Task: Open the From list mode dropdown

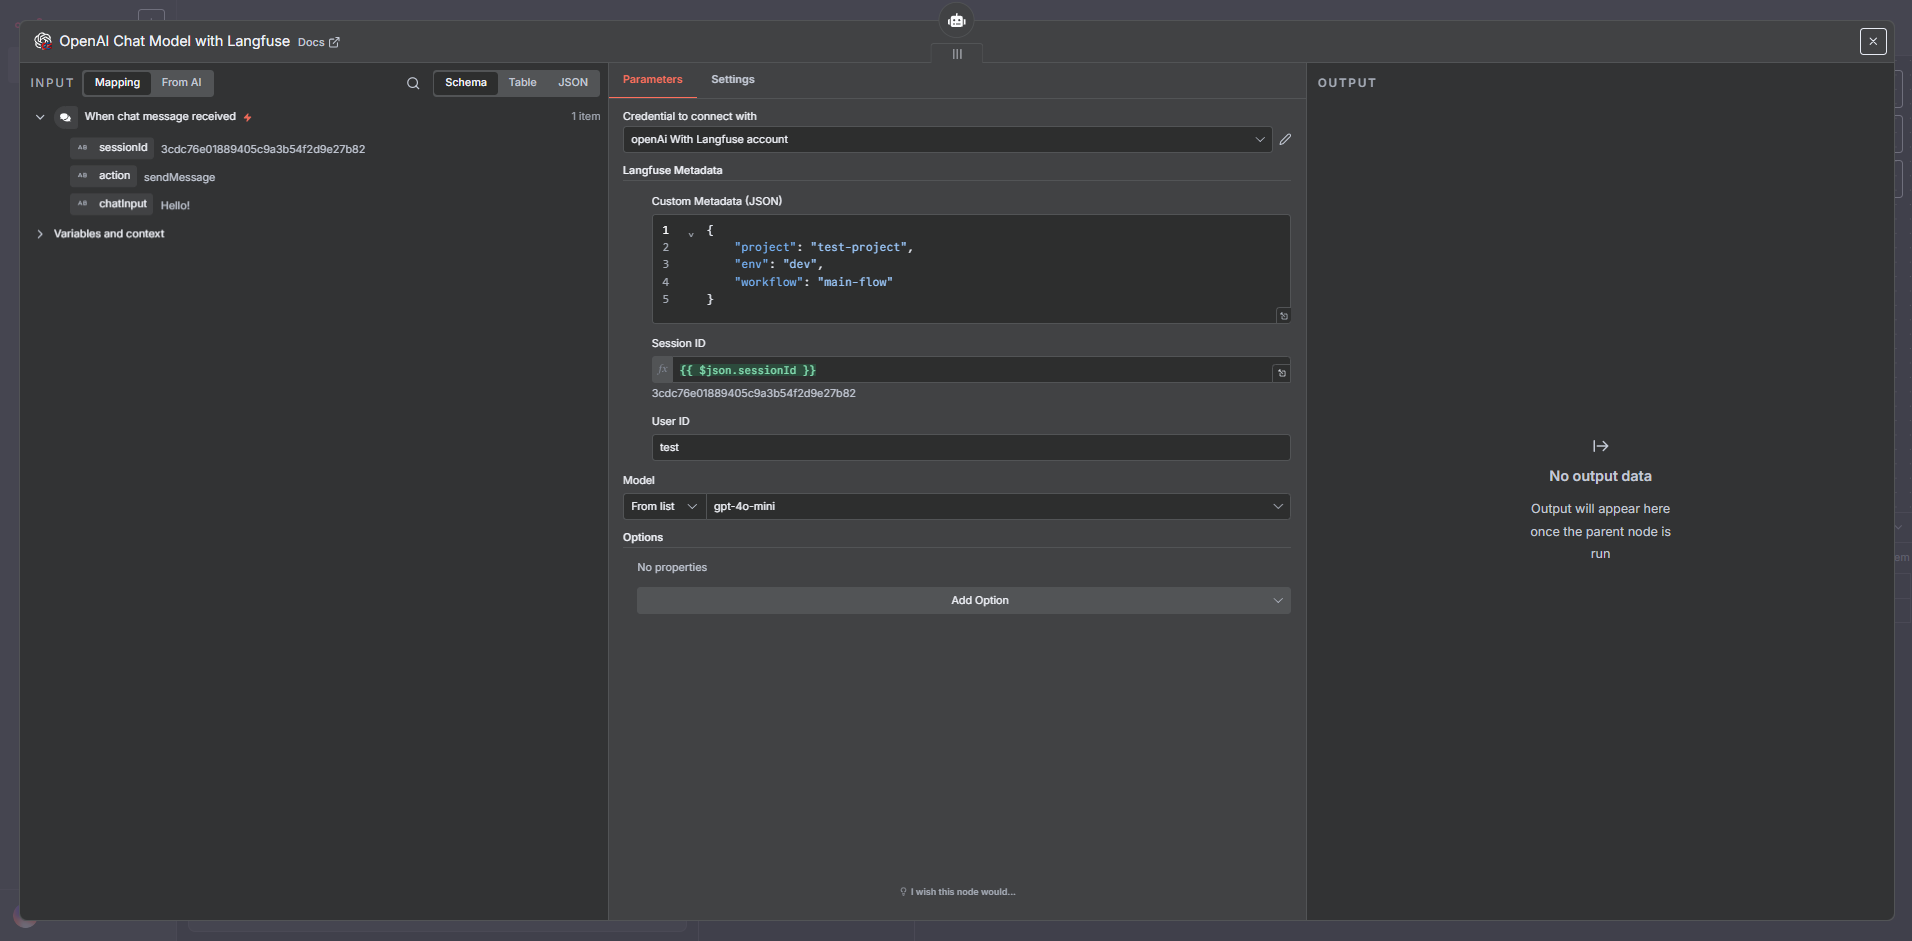Action: click(664, 507)
